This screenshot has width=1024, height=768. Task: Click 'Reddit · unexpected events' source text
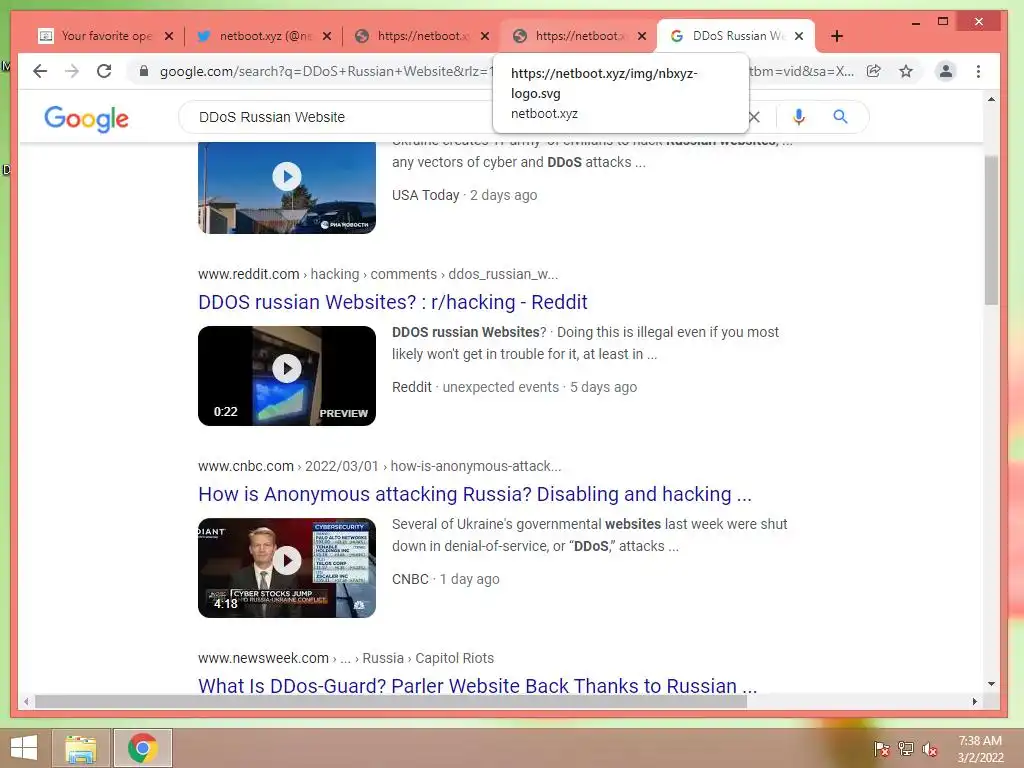475,387
